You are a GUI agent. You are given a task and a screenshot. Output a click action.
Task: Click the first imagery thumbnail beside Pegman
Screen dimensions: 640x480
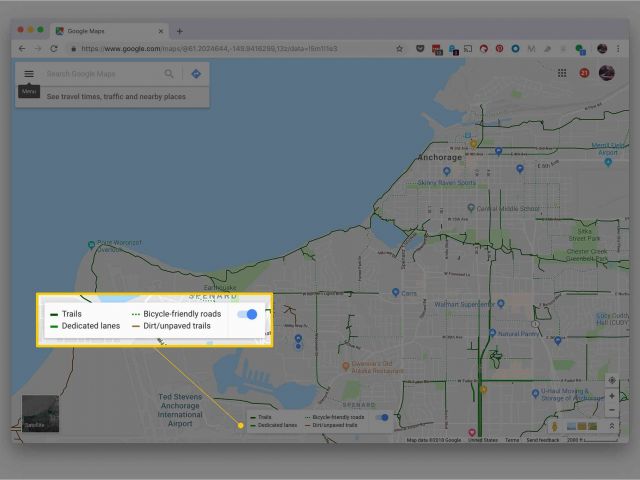click(571, 427)
